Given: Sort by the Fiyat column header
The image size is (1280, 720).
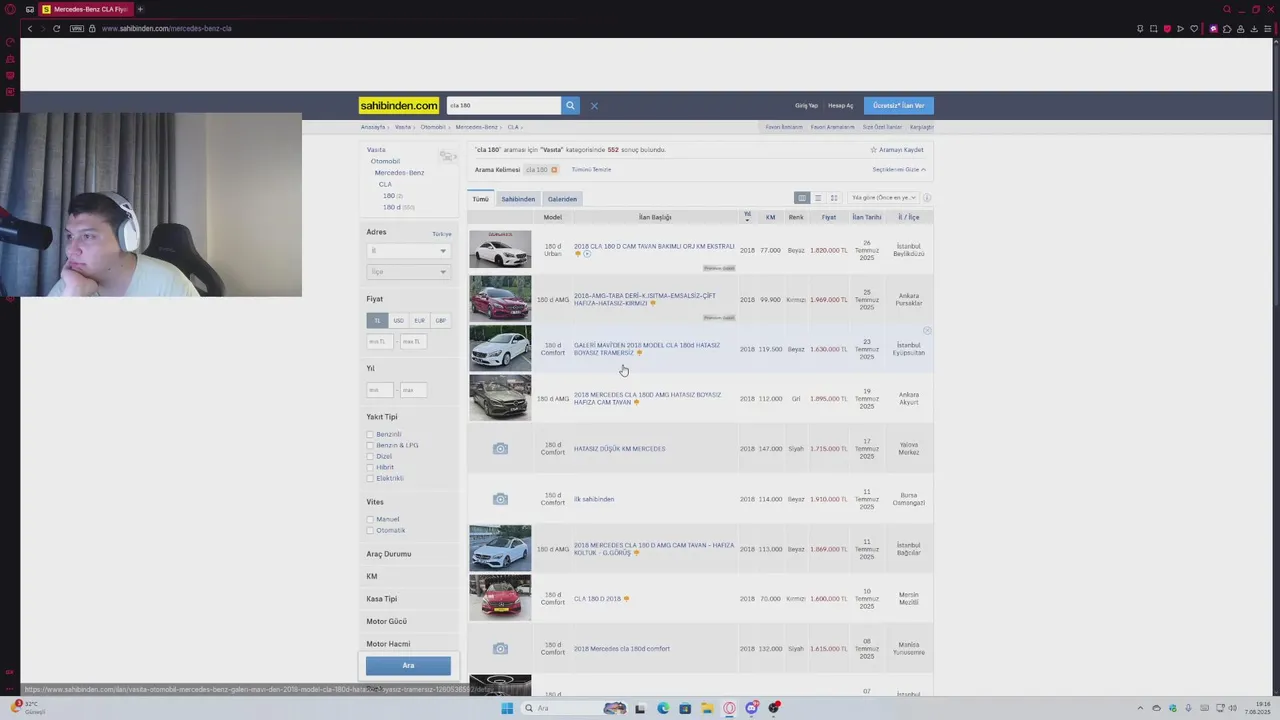Looking at the screenshot, I should [x=829, y=217].
